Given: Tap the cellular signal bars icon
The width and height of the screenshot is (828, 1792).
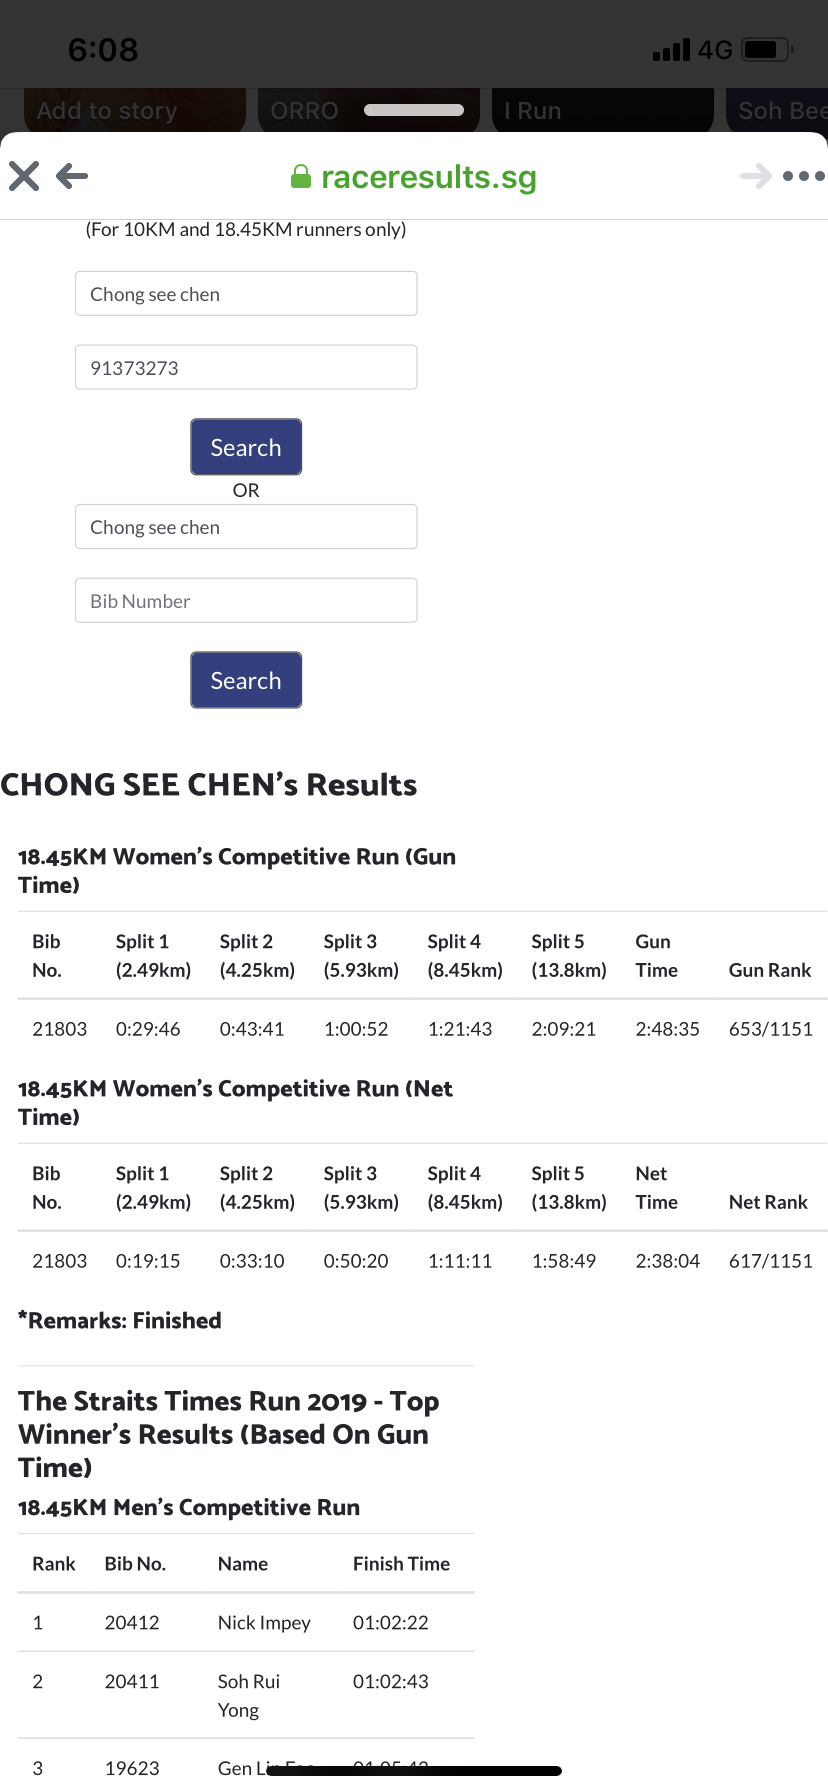Looking at the screenshot, I should tap(671, 50).
